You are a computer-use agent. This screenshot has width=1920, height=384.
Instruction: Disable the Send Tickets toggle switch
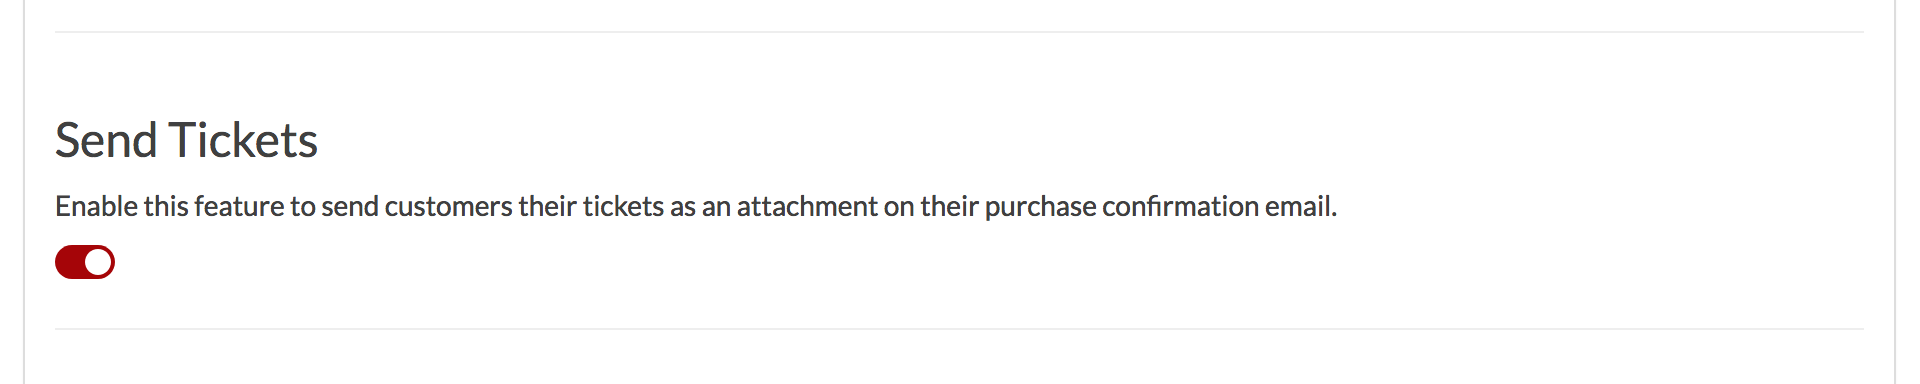tap(85, 262)
